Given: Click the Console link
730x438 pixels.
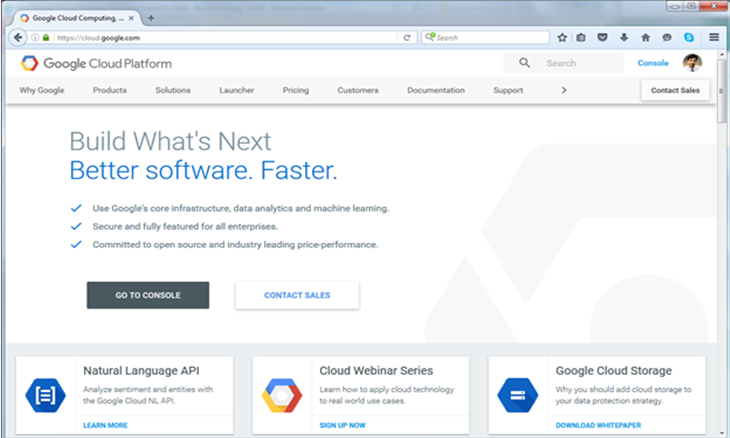Looking at the screenshot, I should (x=653, y=63).
